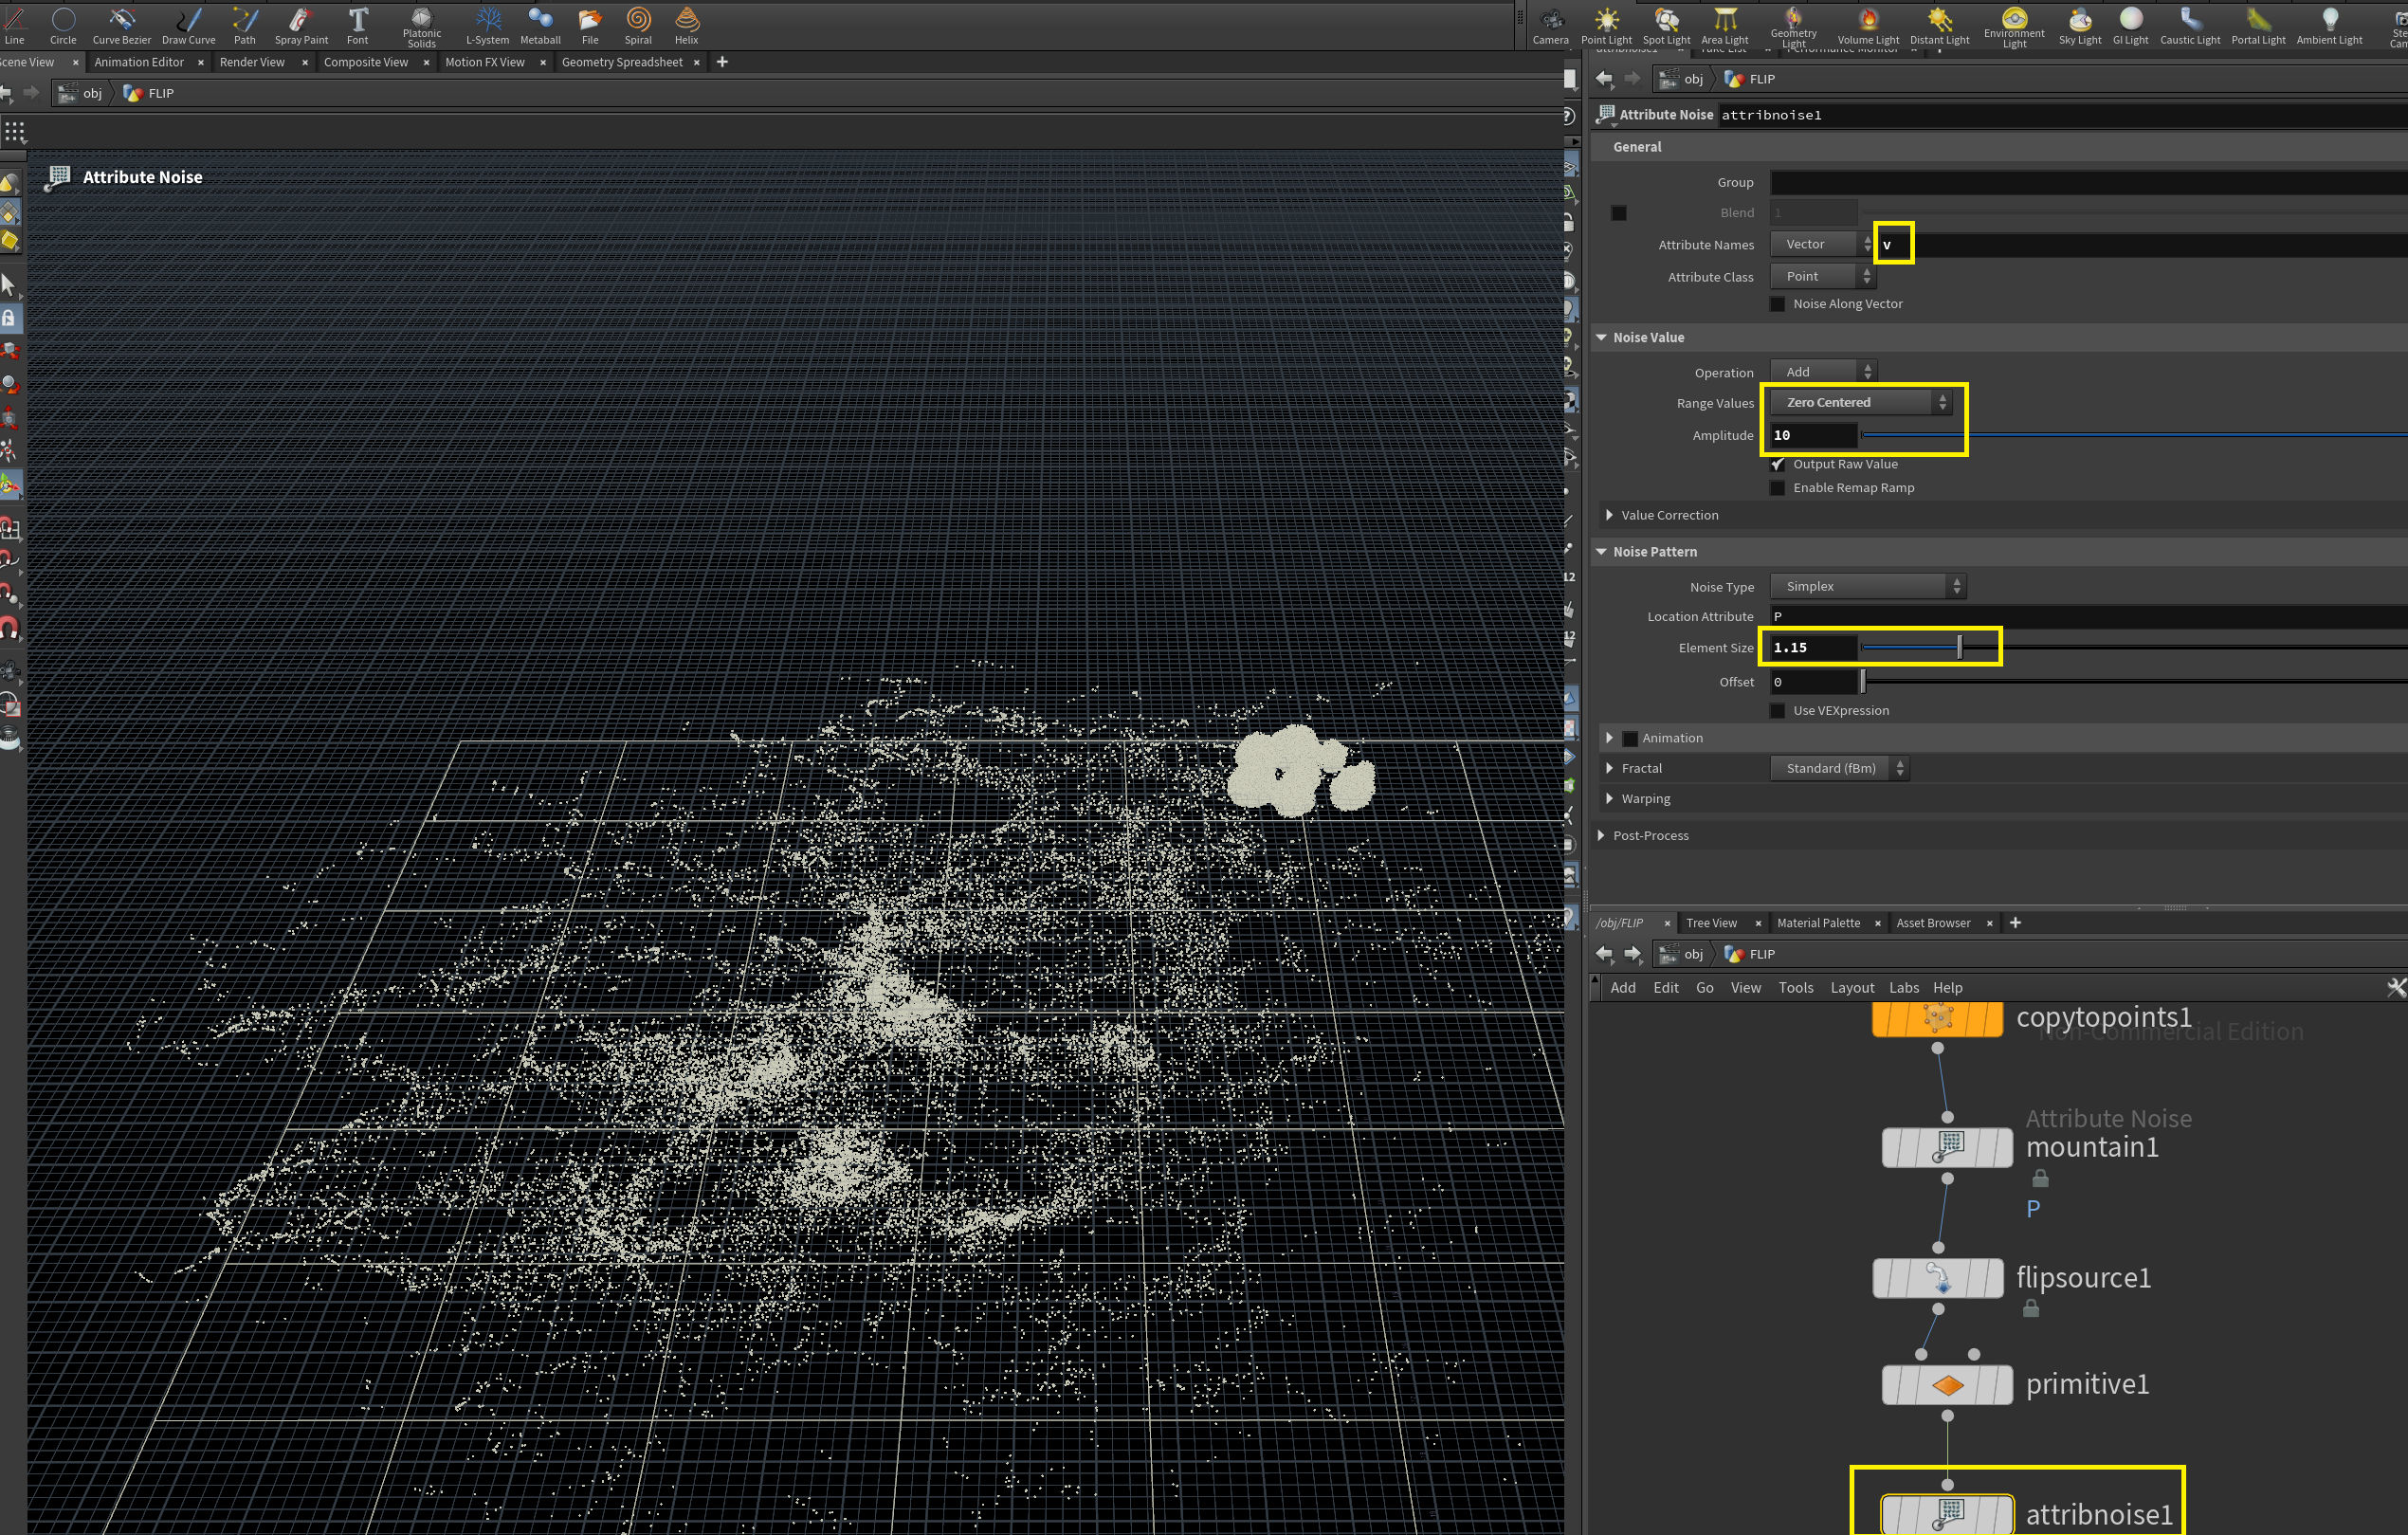Click the flipsource1 node in network
Viewport: 2408px width, 1535px height.
(x=1937, y=1278)
